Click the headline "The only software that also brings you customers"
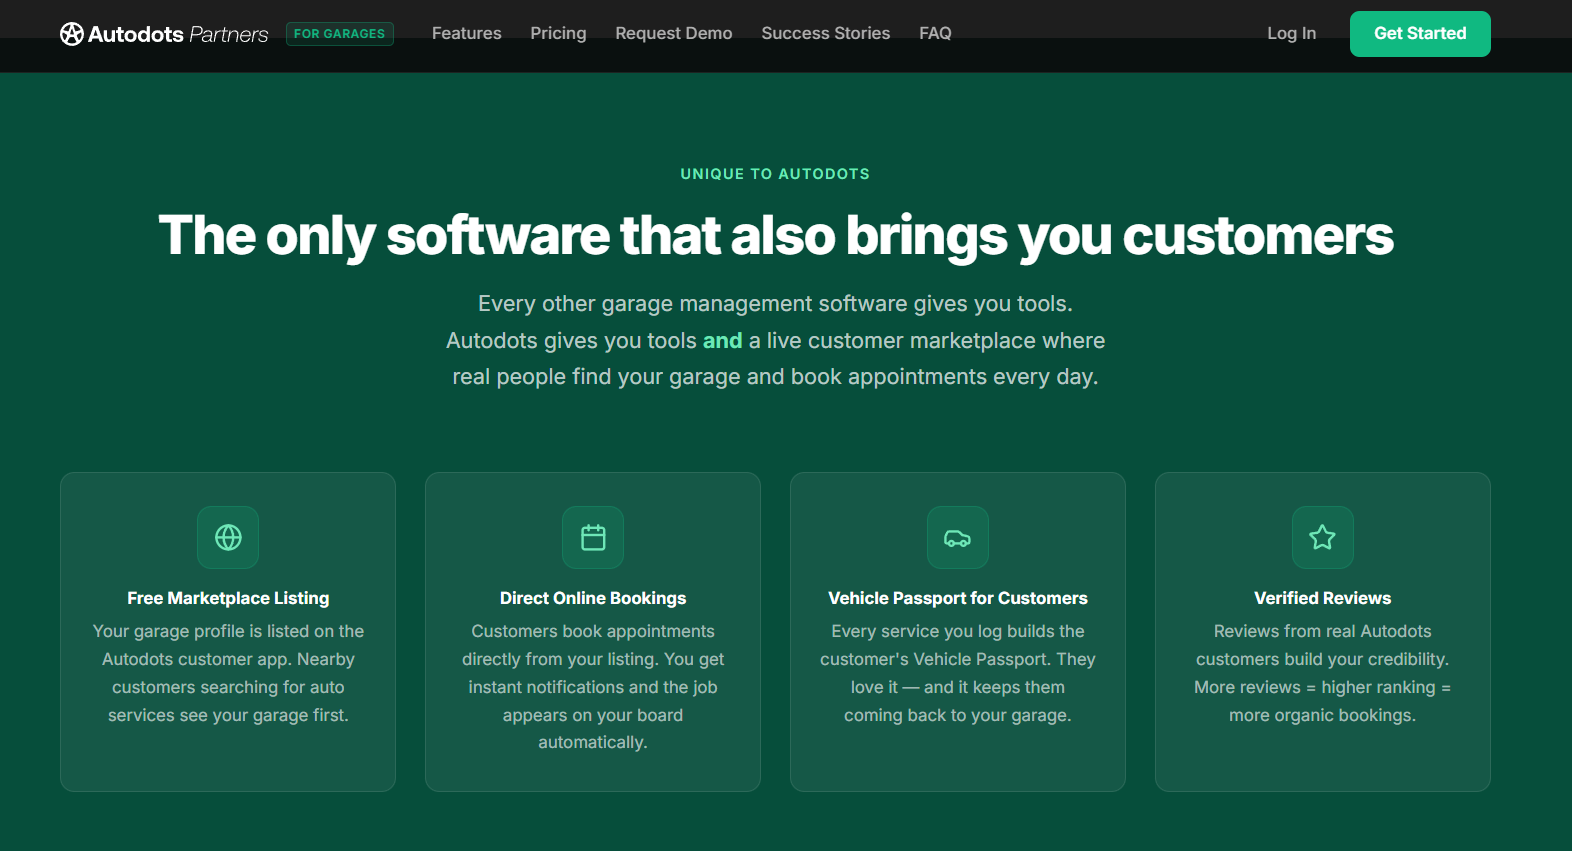The image size is (1572, 851). pyautogui.click(x=776, y=236)
